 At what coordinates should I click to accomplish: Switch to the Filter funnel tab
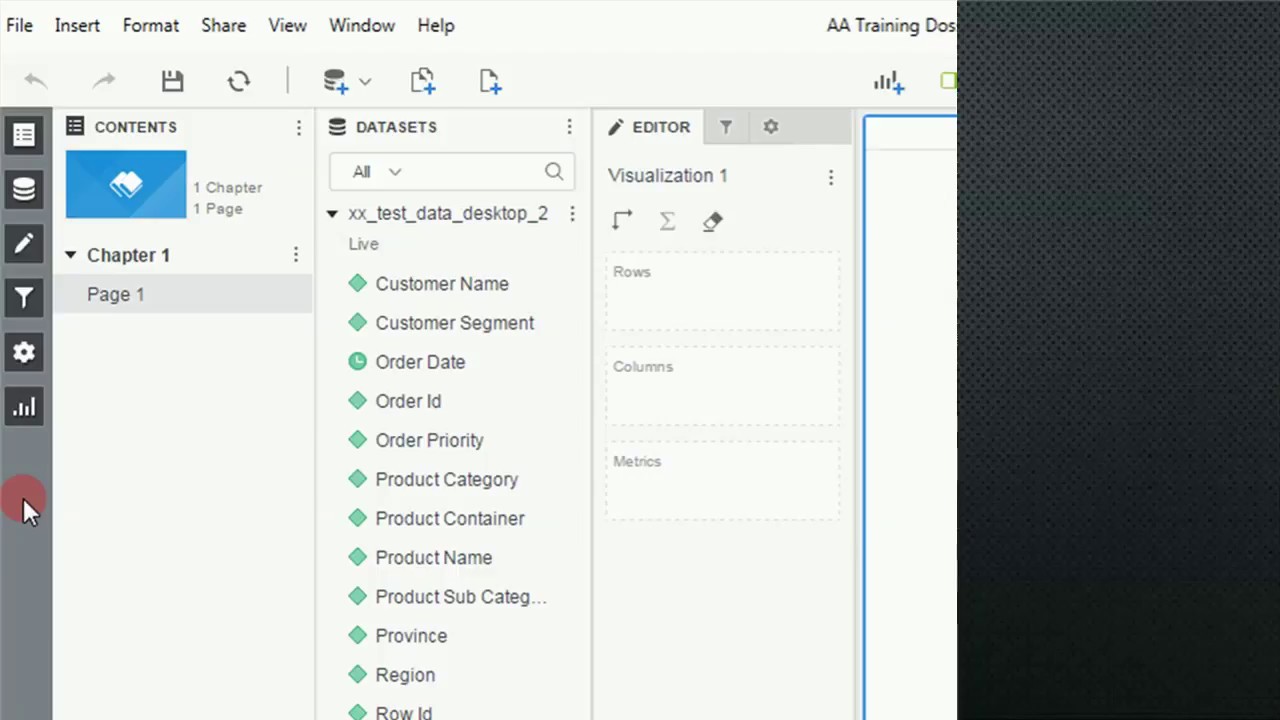(x=726, y=127)
